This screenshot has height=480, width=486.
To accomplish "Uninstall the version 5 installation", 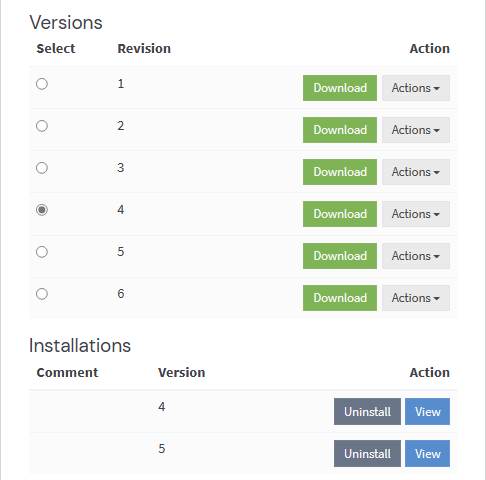I will [x=367, y=454].
